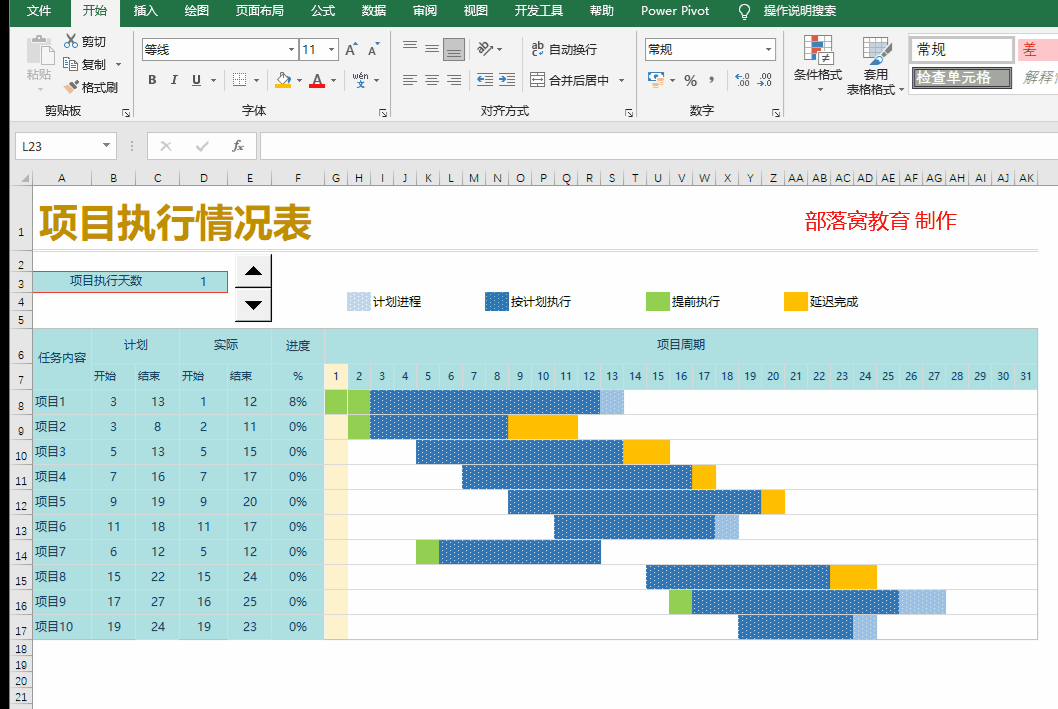Increase font size with large A icon
The width and height of the screenshot is (1058, 709).
pos(351,50)
